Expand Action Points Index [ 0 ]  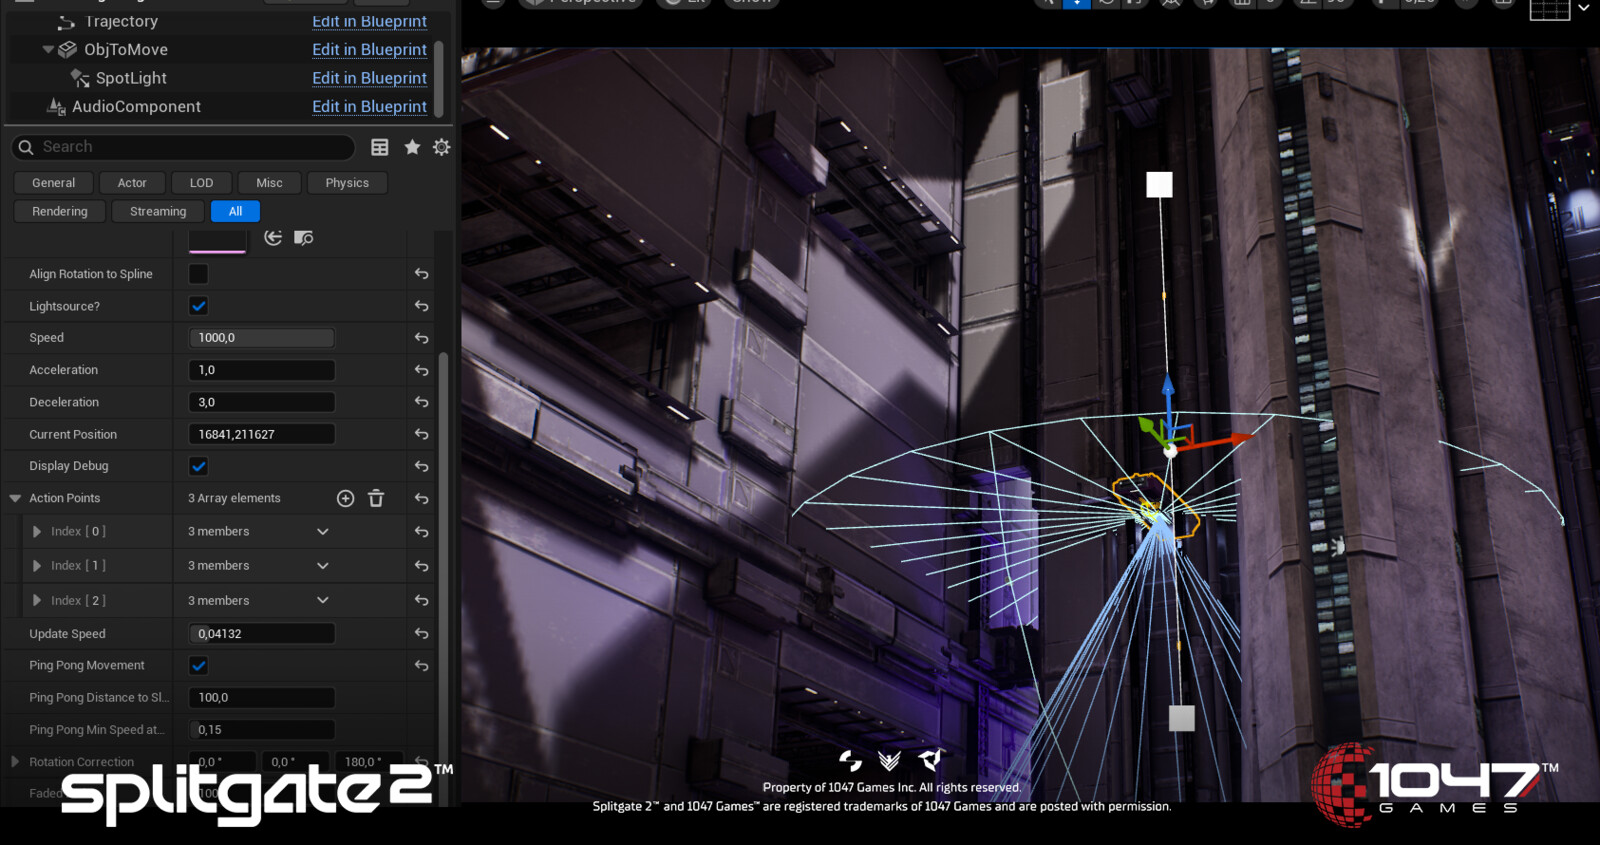tap(37, 532)
